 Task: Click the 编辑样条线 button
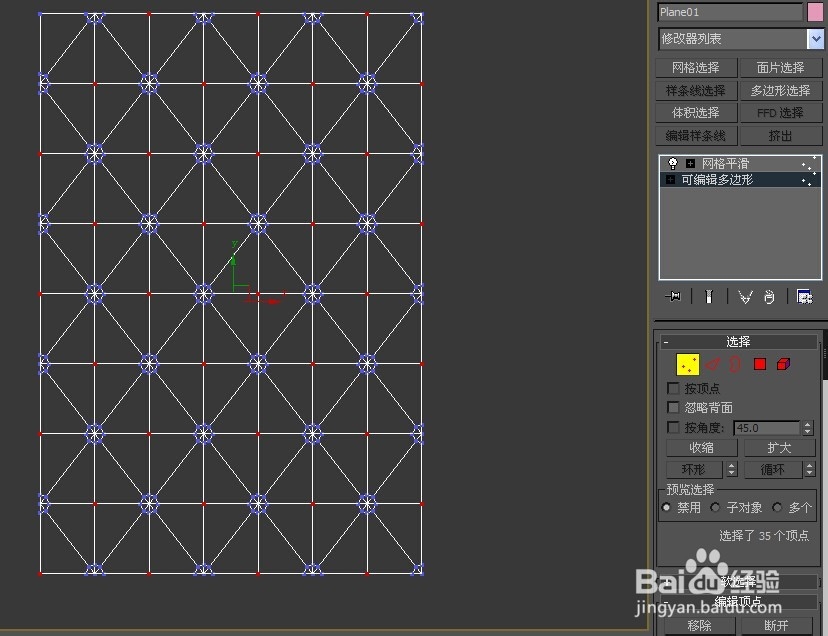695,136
